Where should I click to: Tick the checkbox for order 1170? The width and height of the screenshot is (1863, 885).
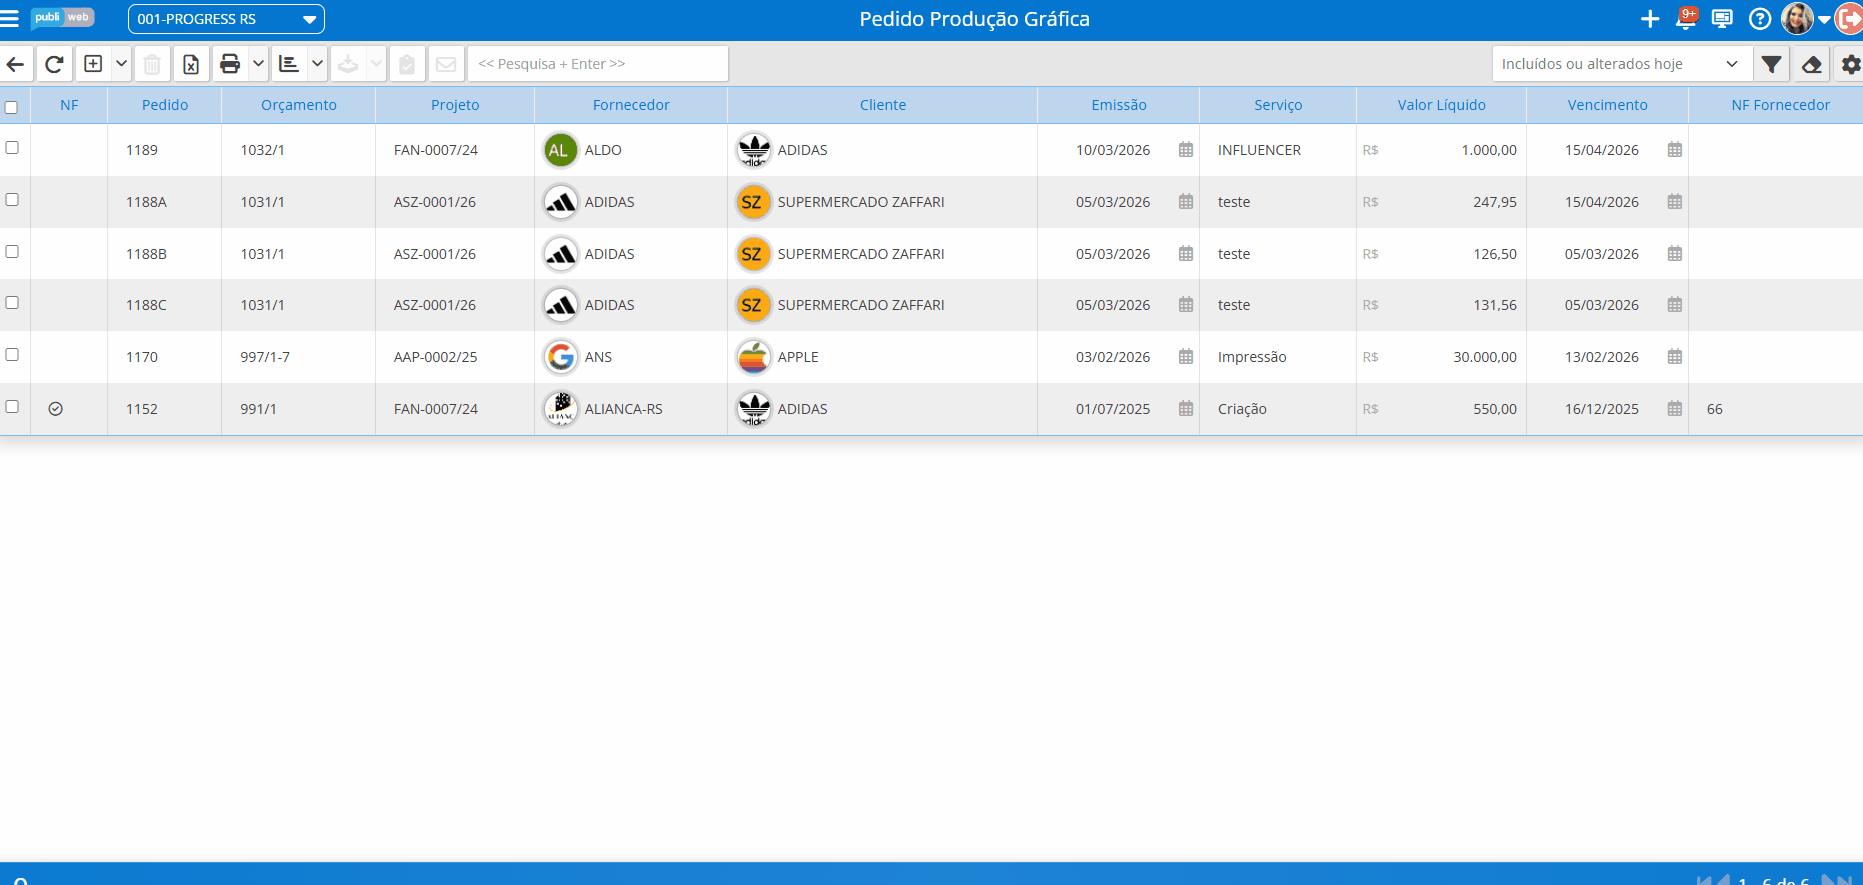12,355
